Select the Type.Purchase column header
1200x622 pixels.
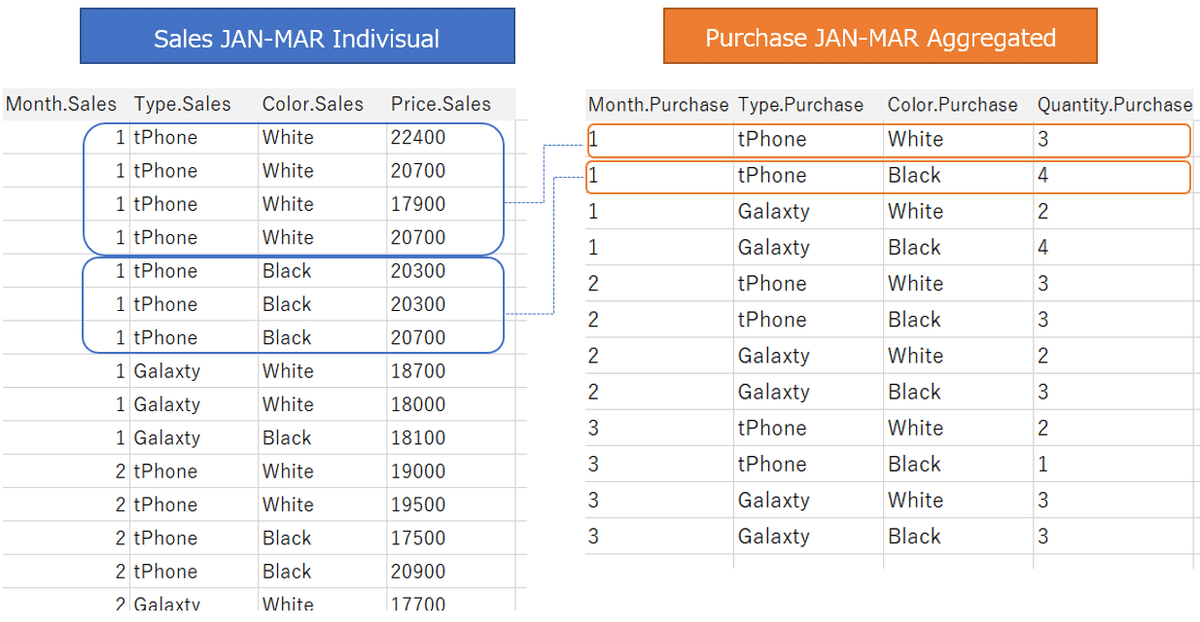coord(800,105)
